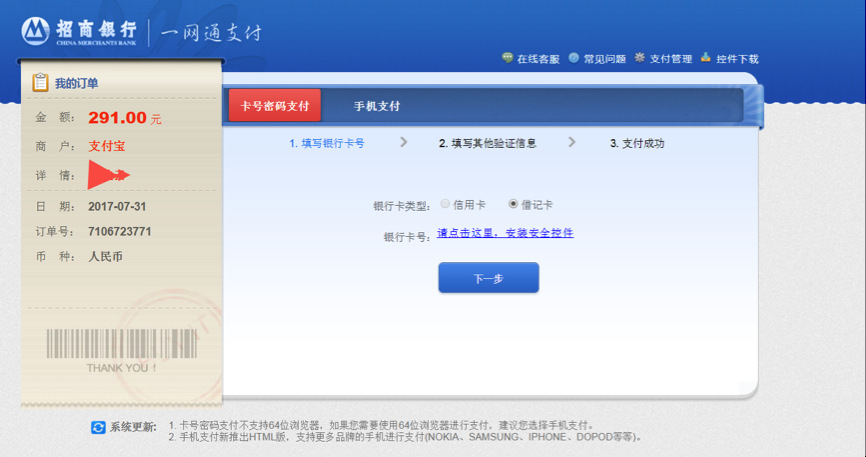Click order date 2017-07-31
This screenshot has width=866, height=457.
[117, 207]
